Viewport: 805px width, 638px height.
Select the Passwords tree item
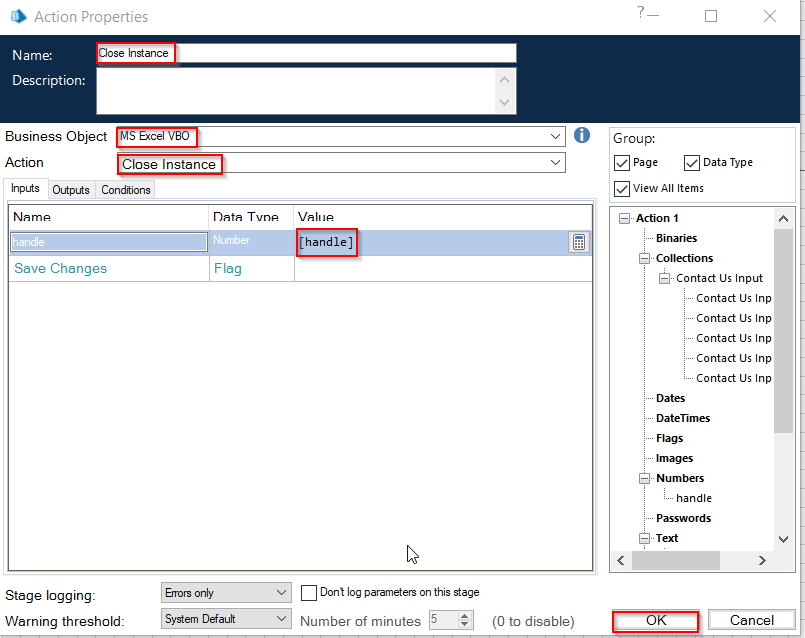[x=683, y=518]
